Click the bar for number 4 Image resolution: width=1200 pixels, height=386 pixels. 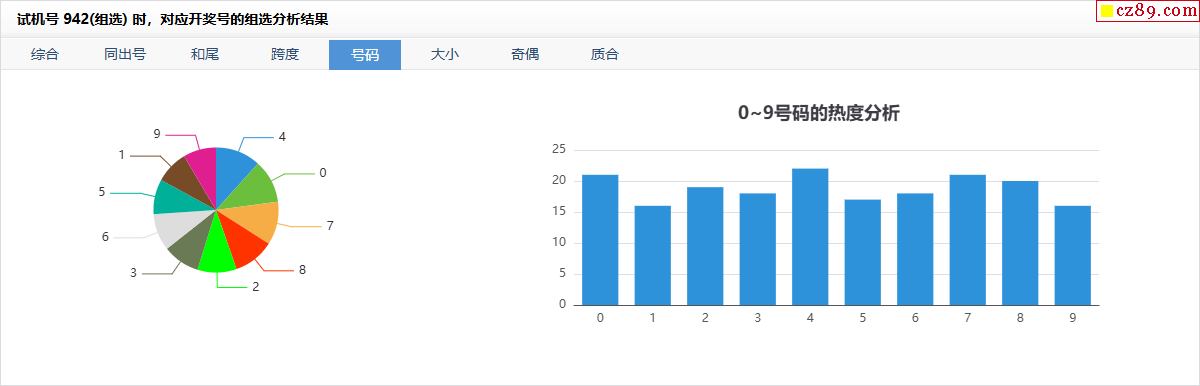810,237
